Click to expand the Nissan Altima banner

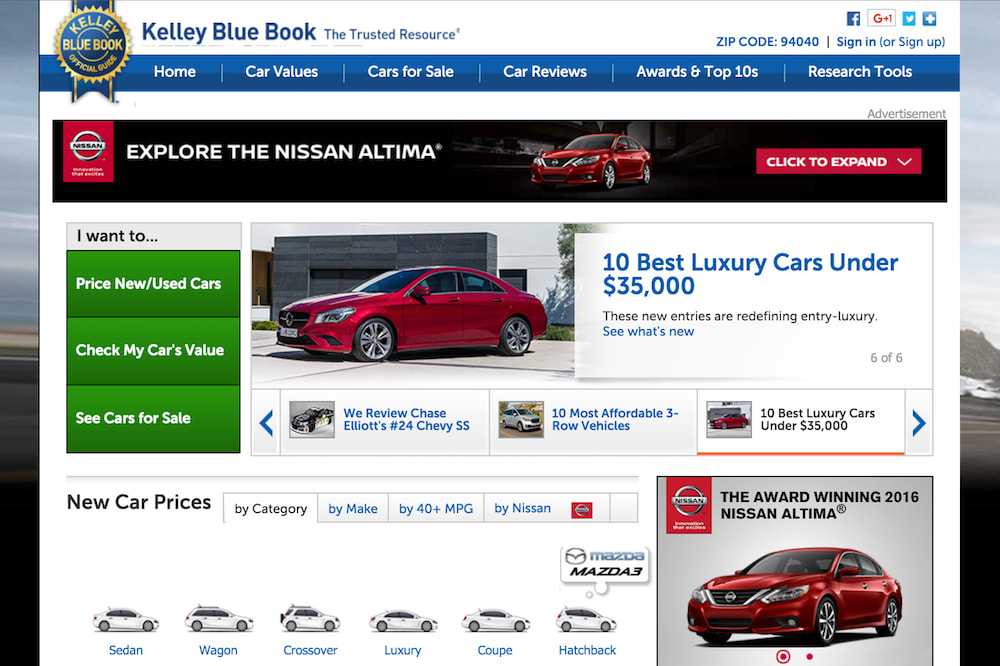839,161
